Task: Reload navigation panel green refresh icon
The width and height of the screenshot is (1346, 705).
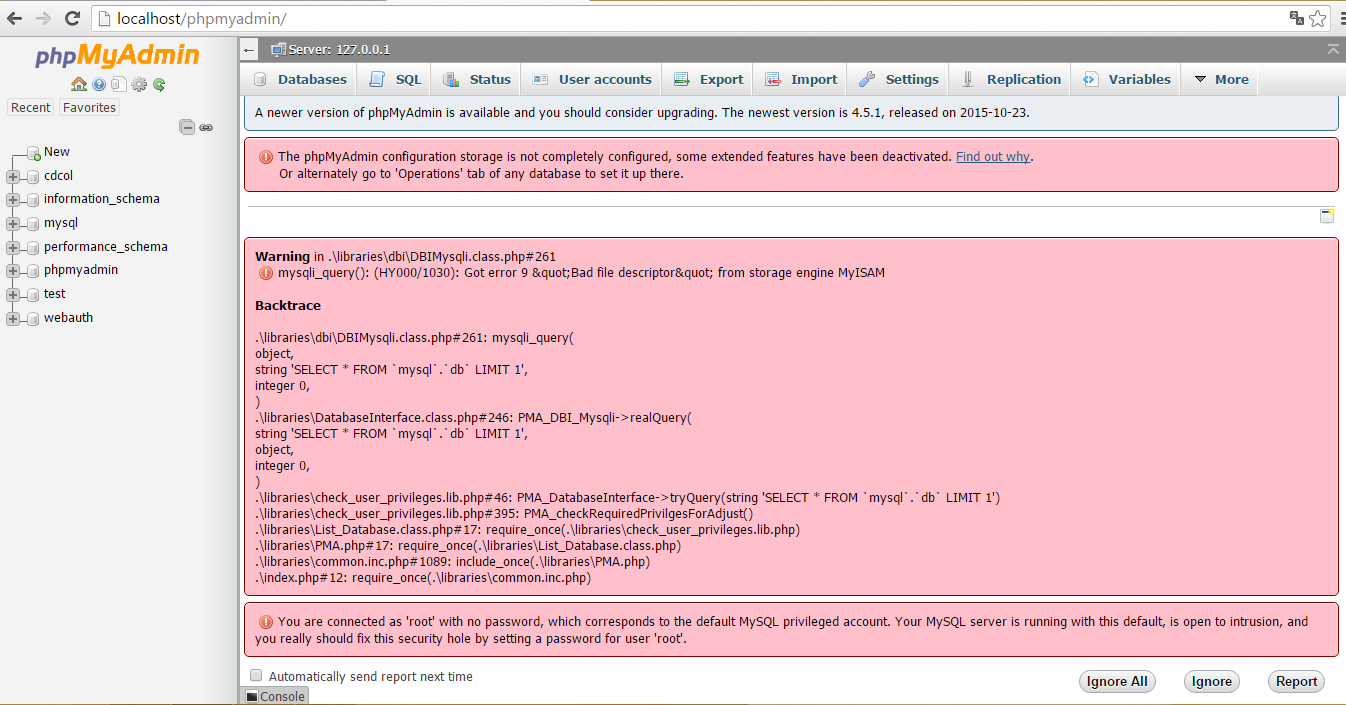Action: [x=159, y=85]
